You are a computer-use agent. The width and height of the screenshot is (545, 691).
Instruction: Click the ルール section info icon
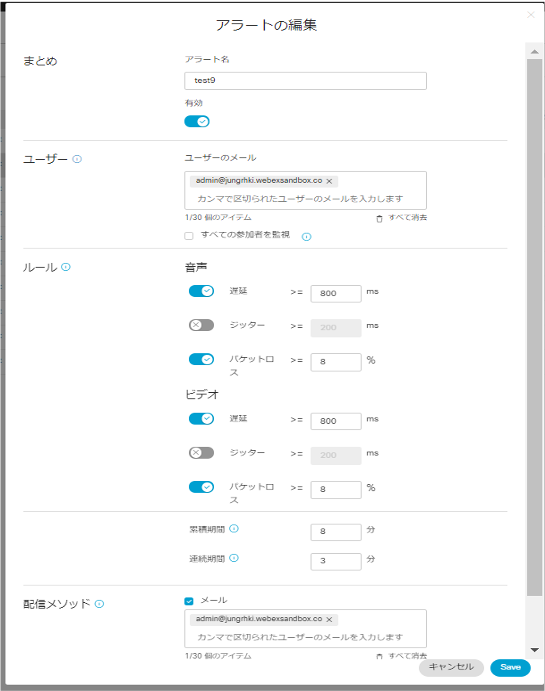66,267
